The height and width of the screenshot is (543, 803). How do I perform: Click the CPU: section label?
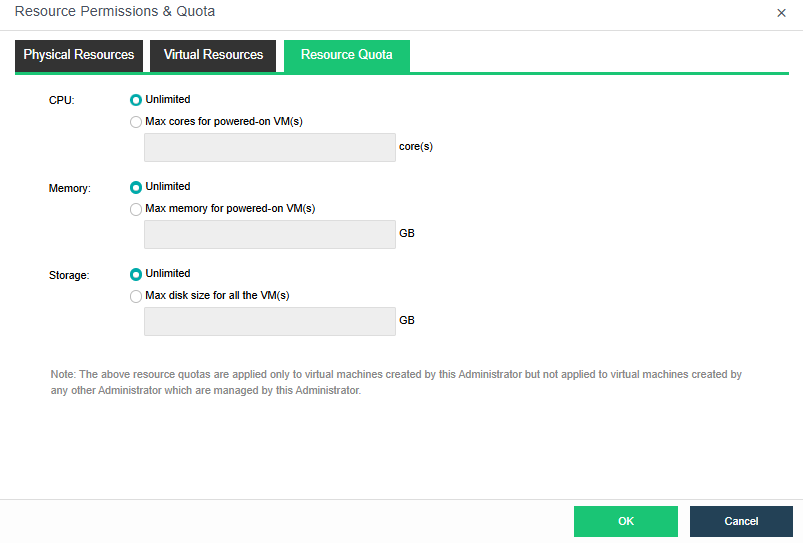(x=62, y=101)
